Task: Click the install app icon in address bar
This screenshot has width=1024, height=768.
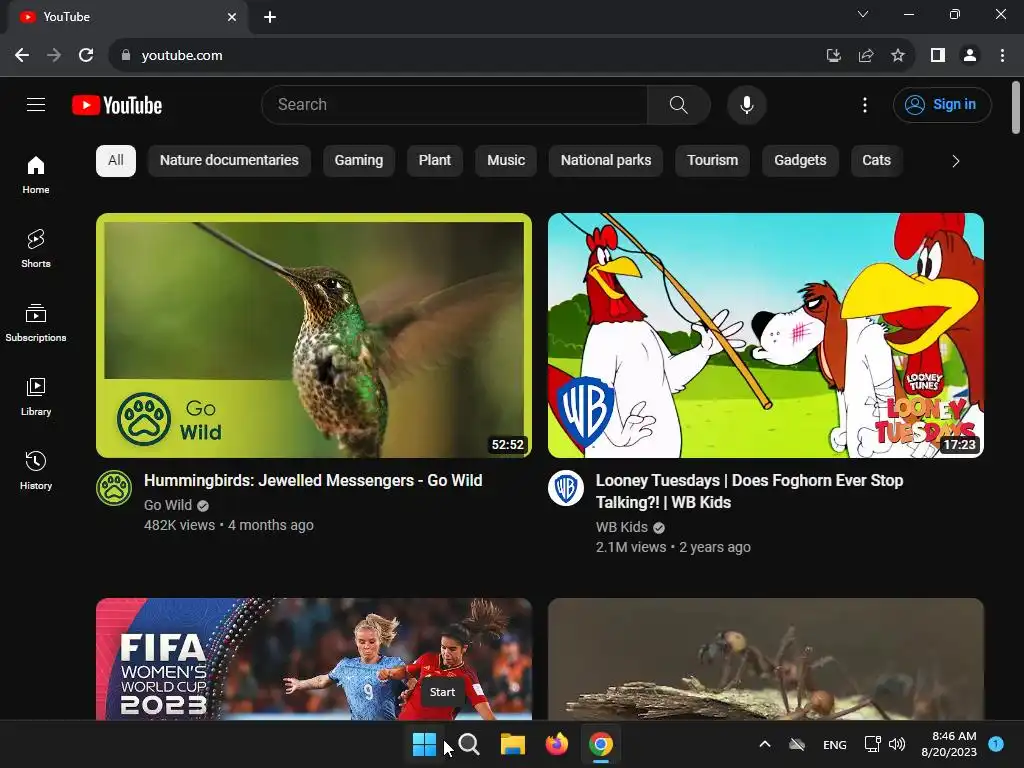Action: coord(833,56)
